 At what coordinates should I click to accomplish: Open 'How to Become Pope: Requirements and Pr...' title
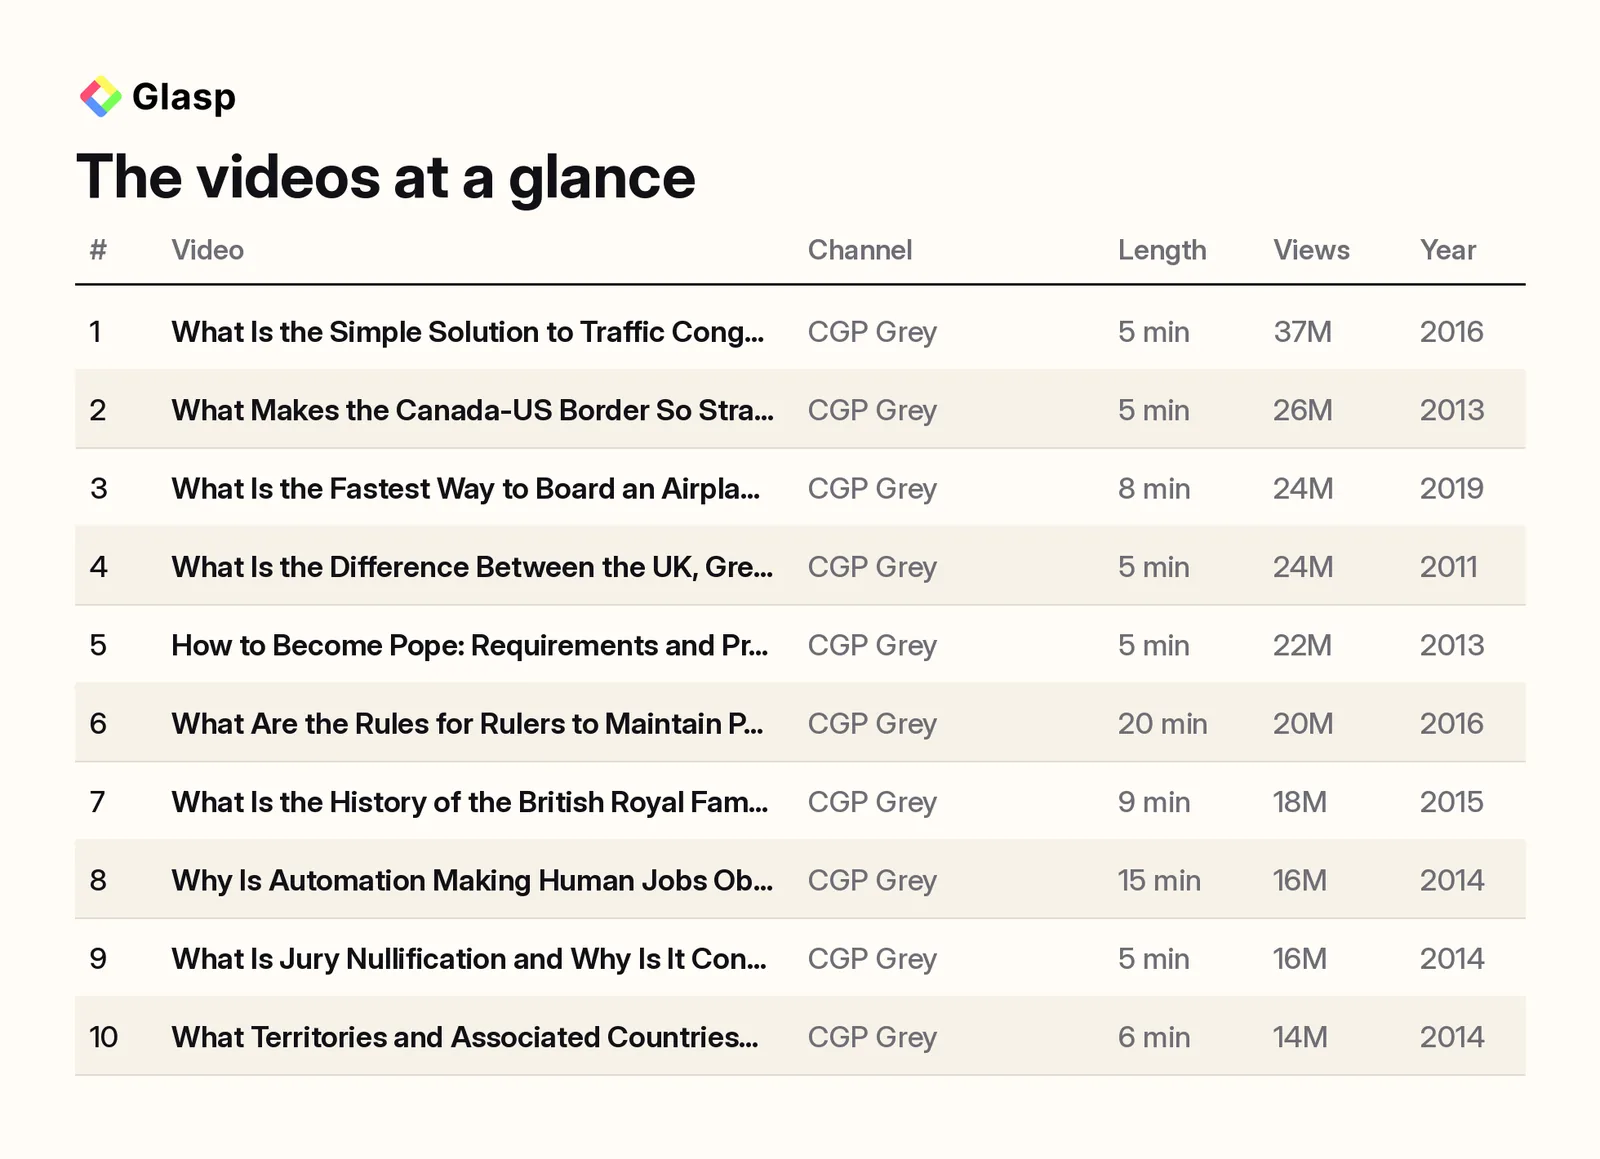click(x=470, y=646)
